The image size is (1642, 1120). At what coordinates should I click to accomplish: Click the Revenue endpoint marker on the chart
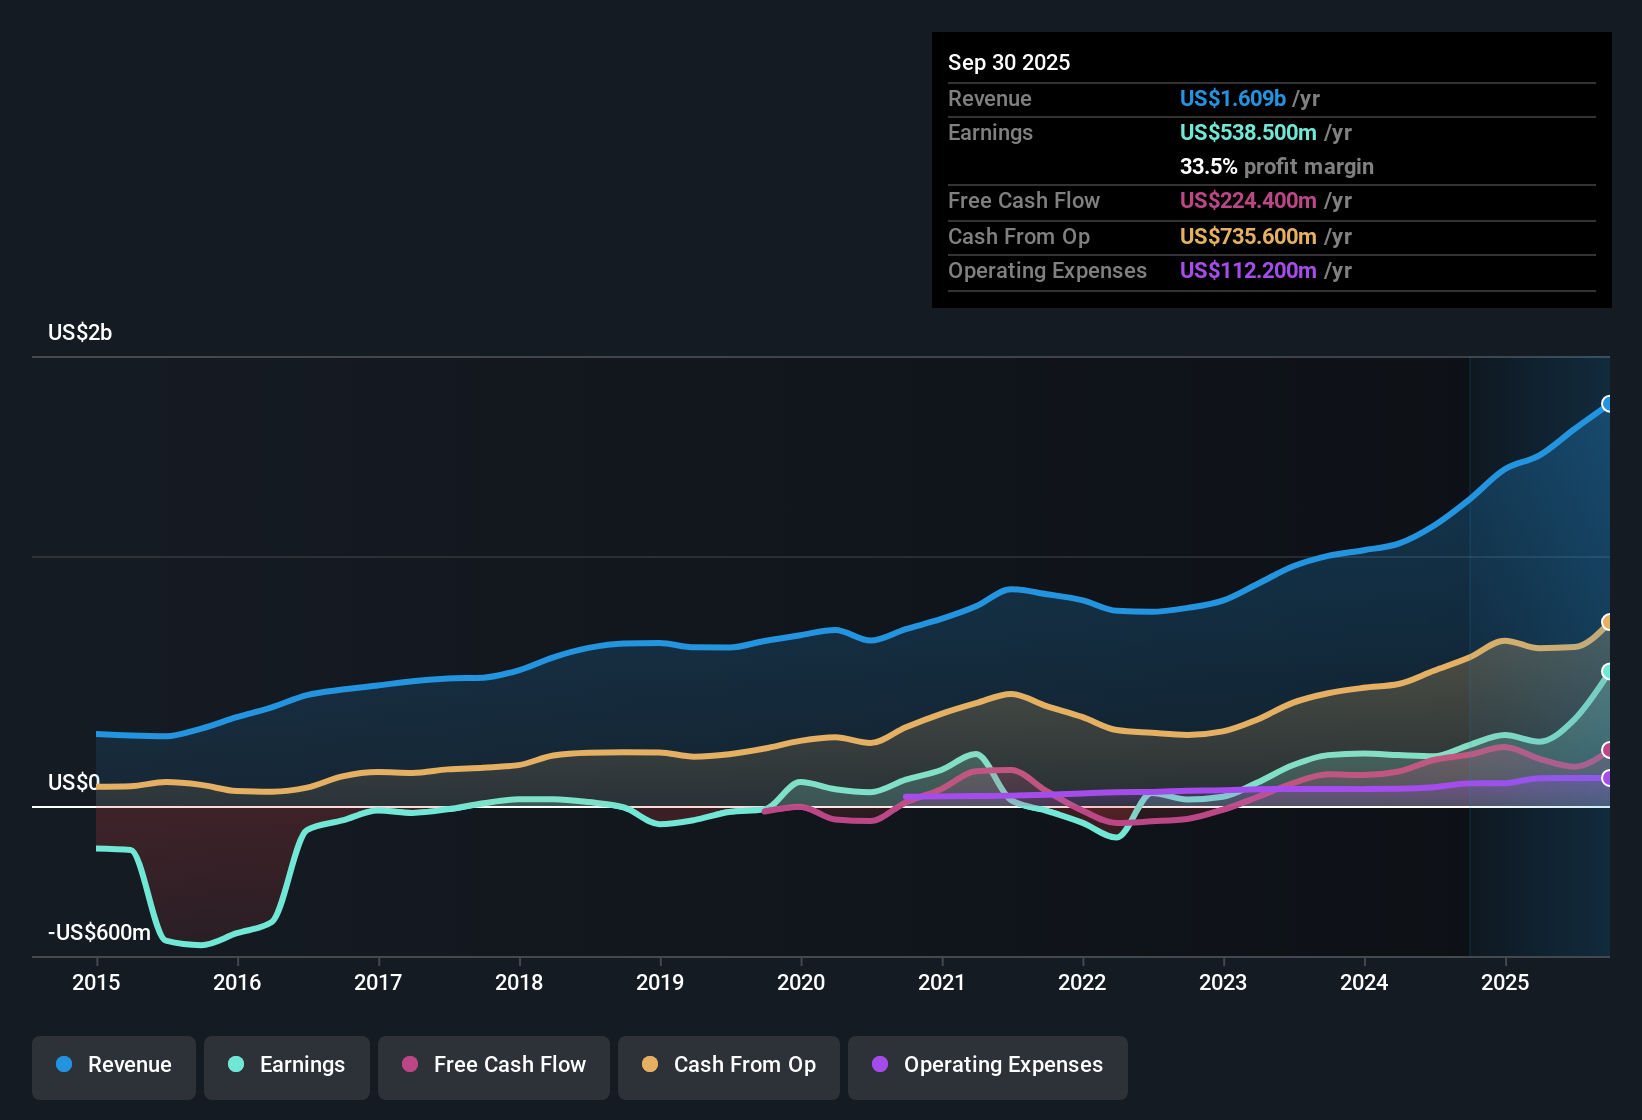coord(1608,404)
